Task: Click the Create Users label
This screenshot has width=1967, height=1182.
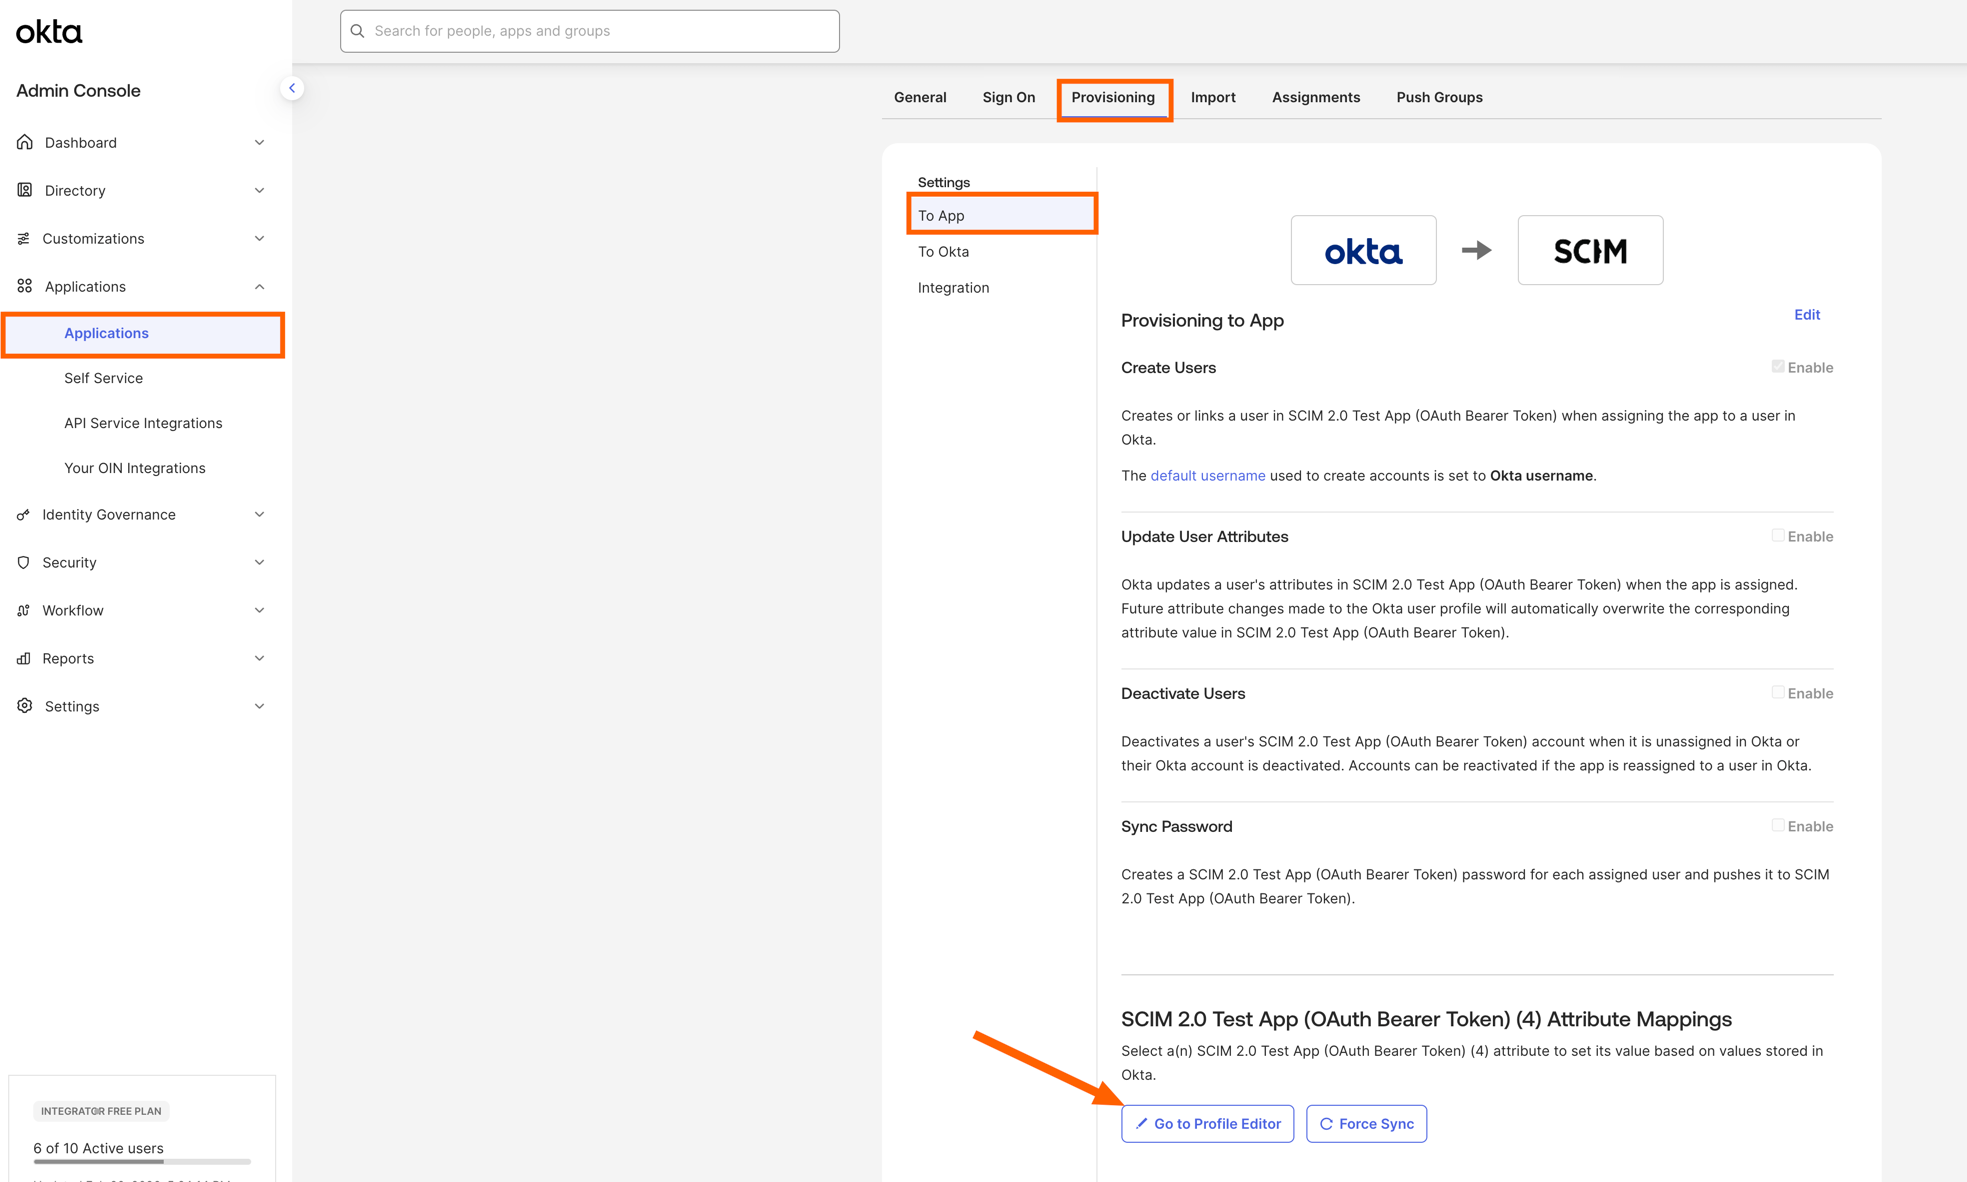Action: coord(1168,367)
